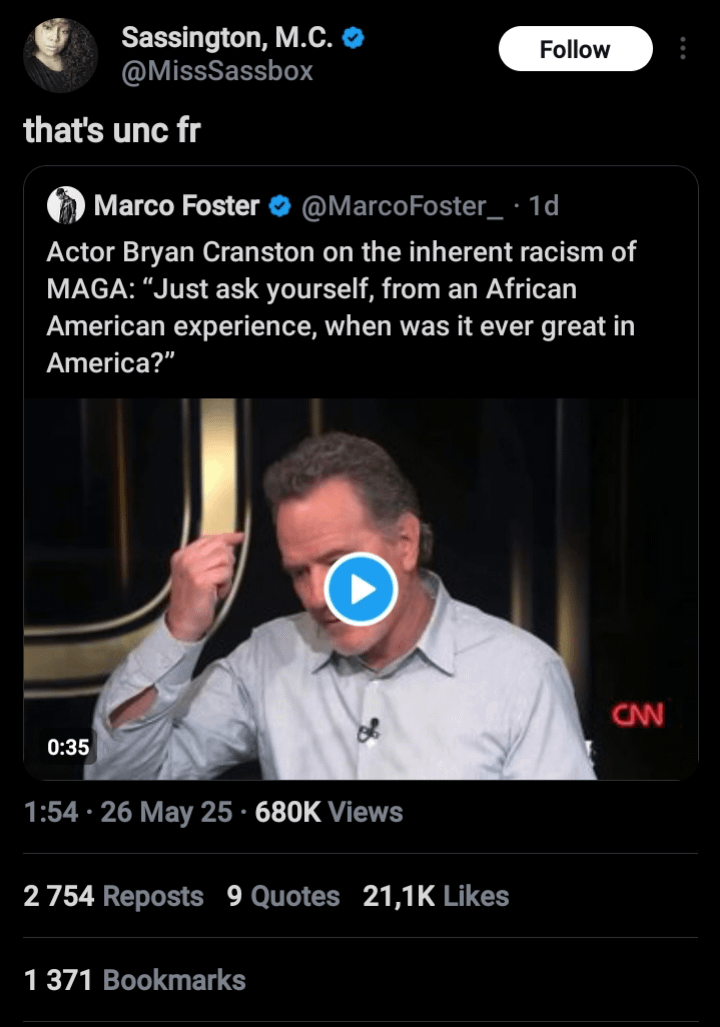Open the 9 Quotes list
This screenshot has width=720, height=1027.
click(x=283, y=897)
